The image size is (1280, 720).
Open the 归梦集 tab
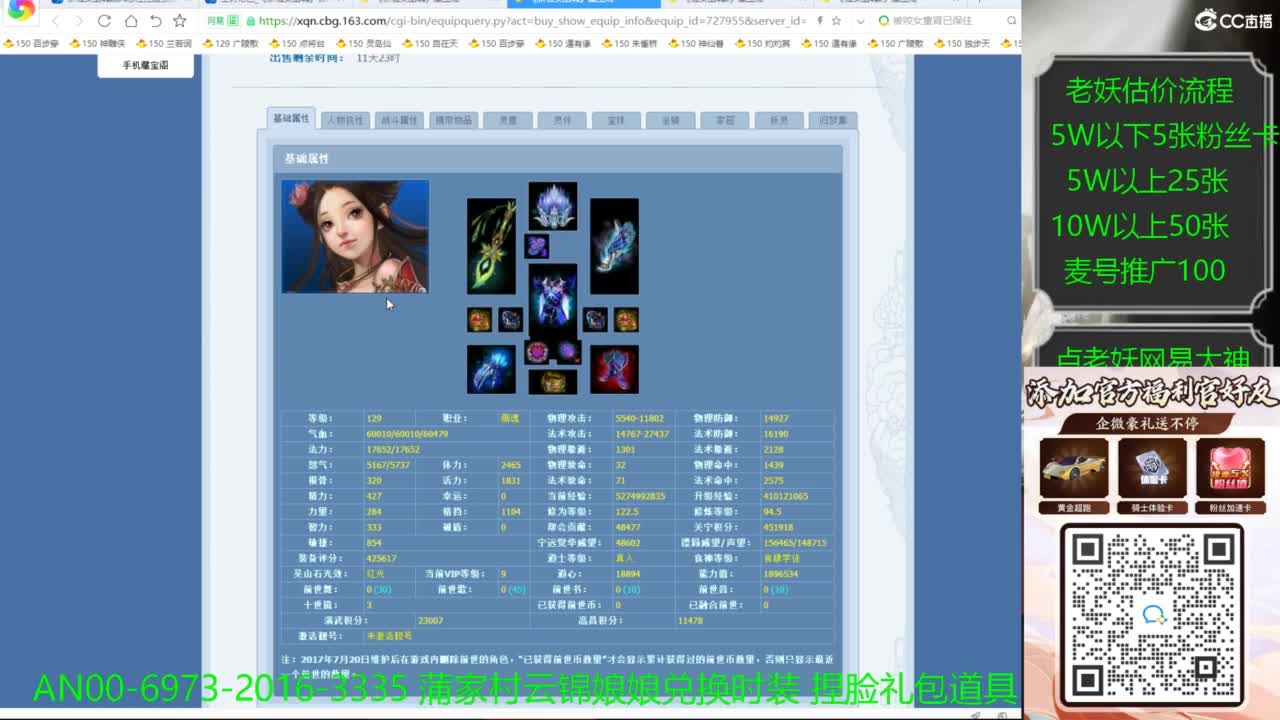click(x=833, y=120)
